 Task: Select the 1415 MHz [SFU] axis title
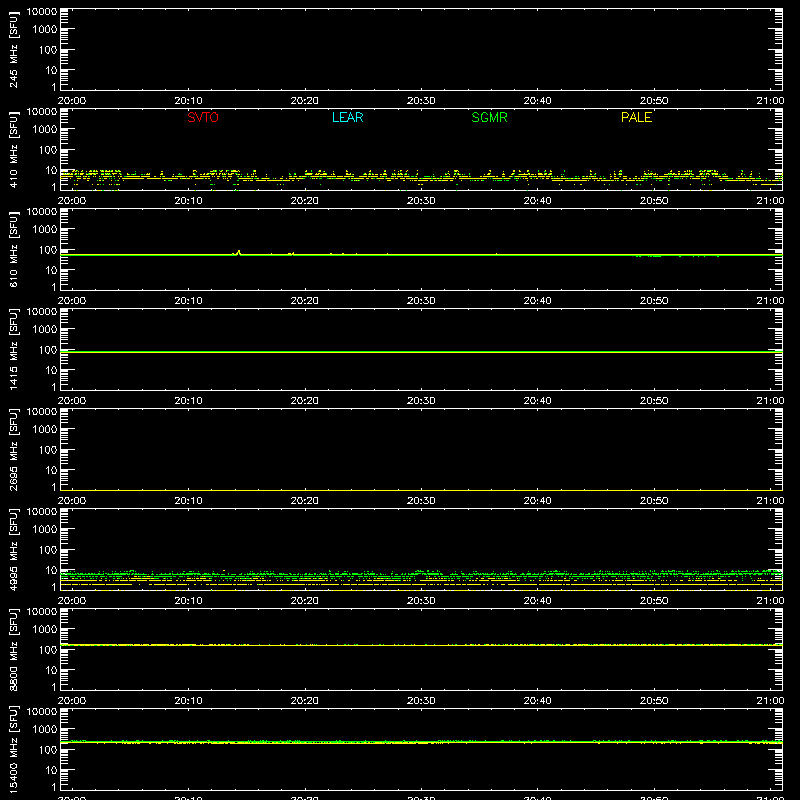point(13,349)
